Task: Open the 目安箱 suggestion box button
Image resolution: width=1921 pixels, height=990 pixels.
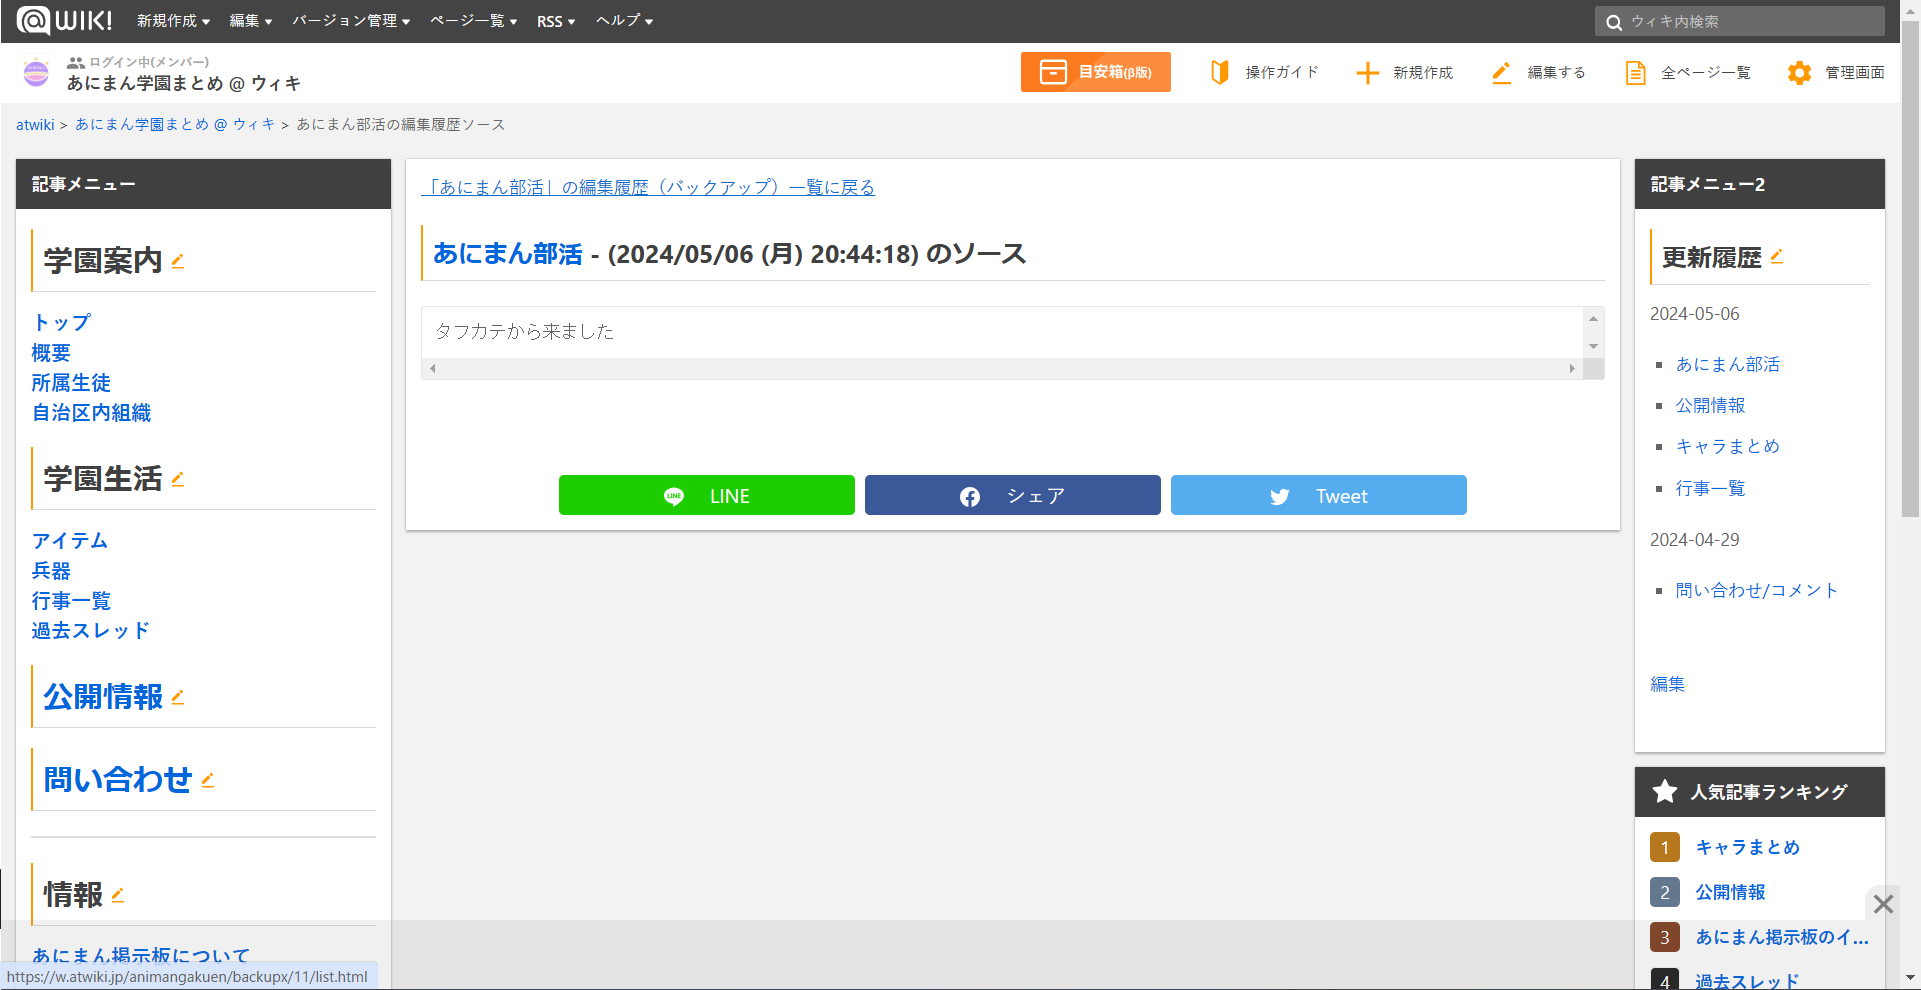Action: [x=1095, y=72]
